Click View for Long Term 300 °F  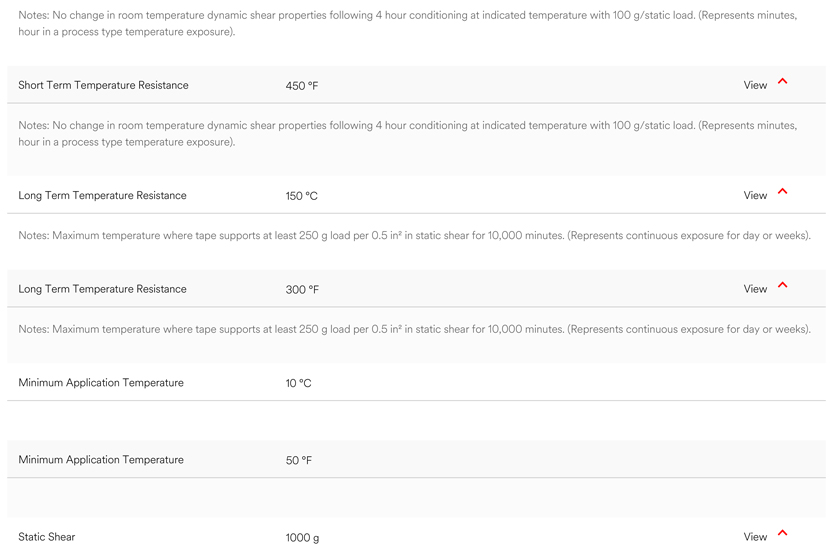click(x=755, y=289)
